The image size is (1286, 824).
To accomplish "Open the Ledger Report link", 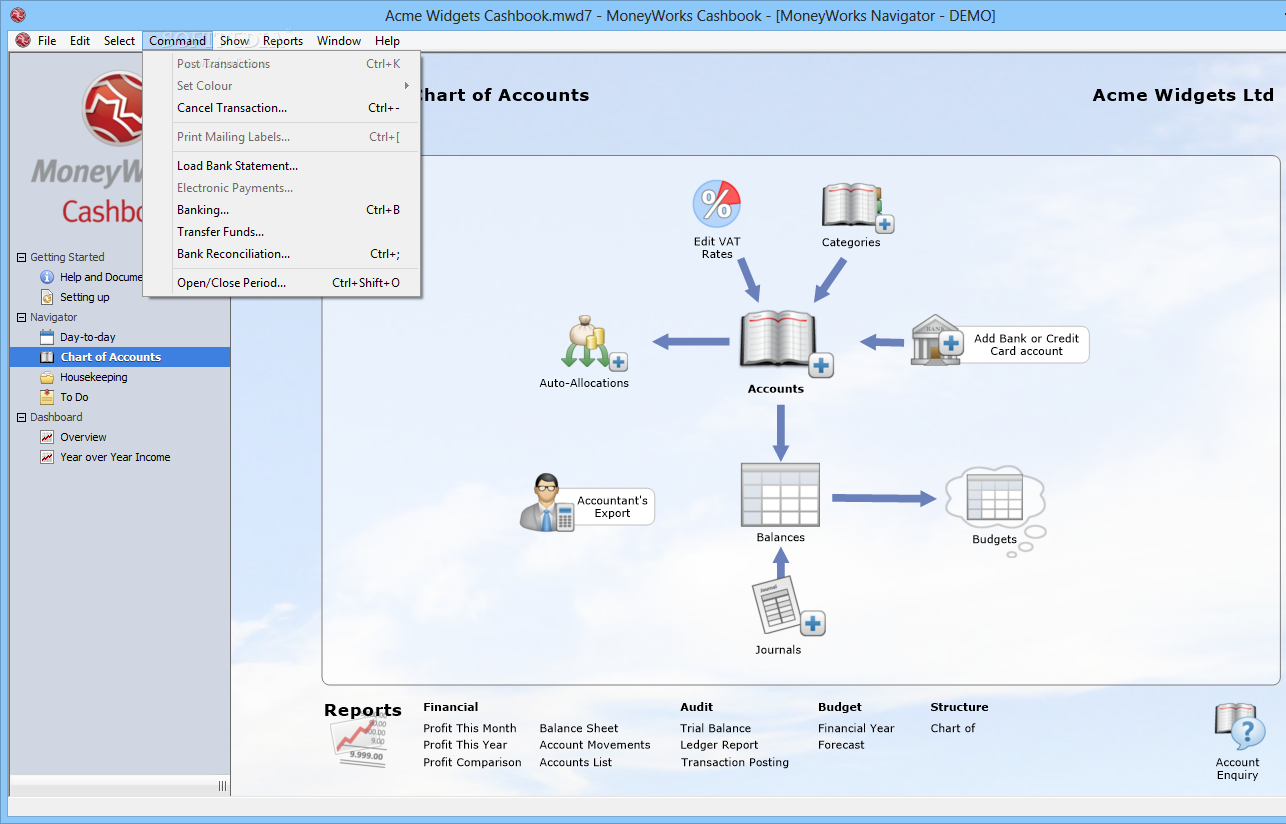I will tap(719, 745).
